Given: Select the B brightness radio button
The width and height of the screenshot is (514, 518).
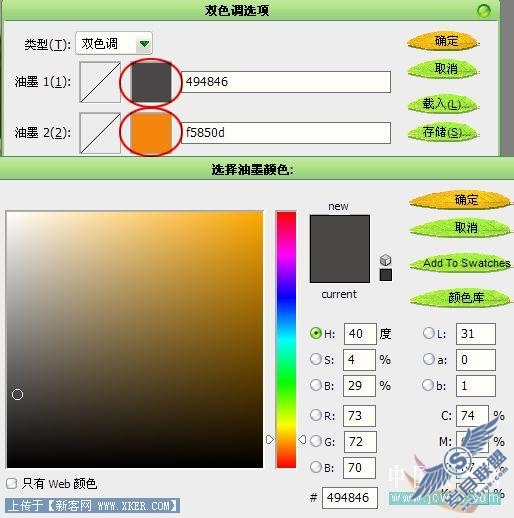Looking at the screenshot, I should 316,385.
